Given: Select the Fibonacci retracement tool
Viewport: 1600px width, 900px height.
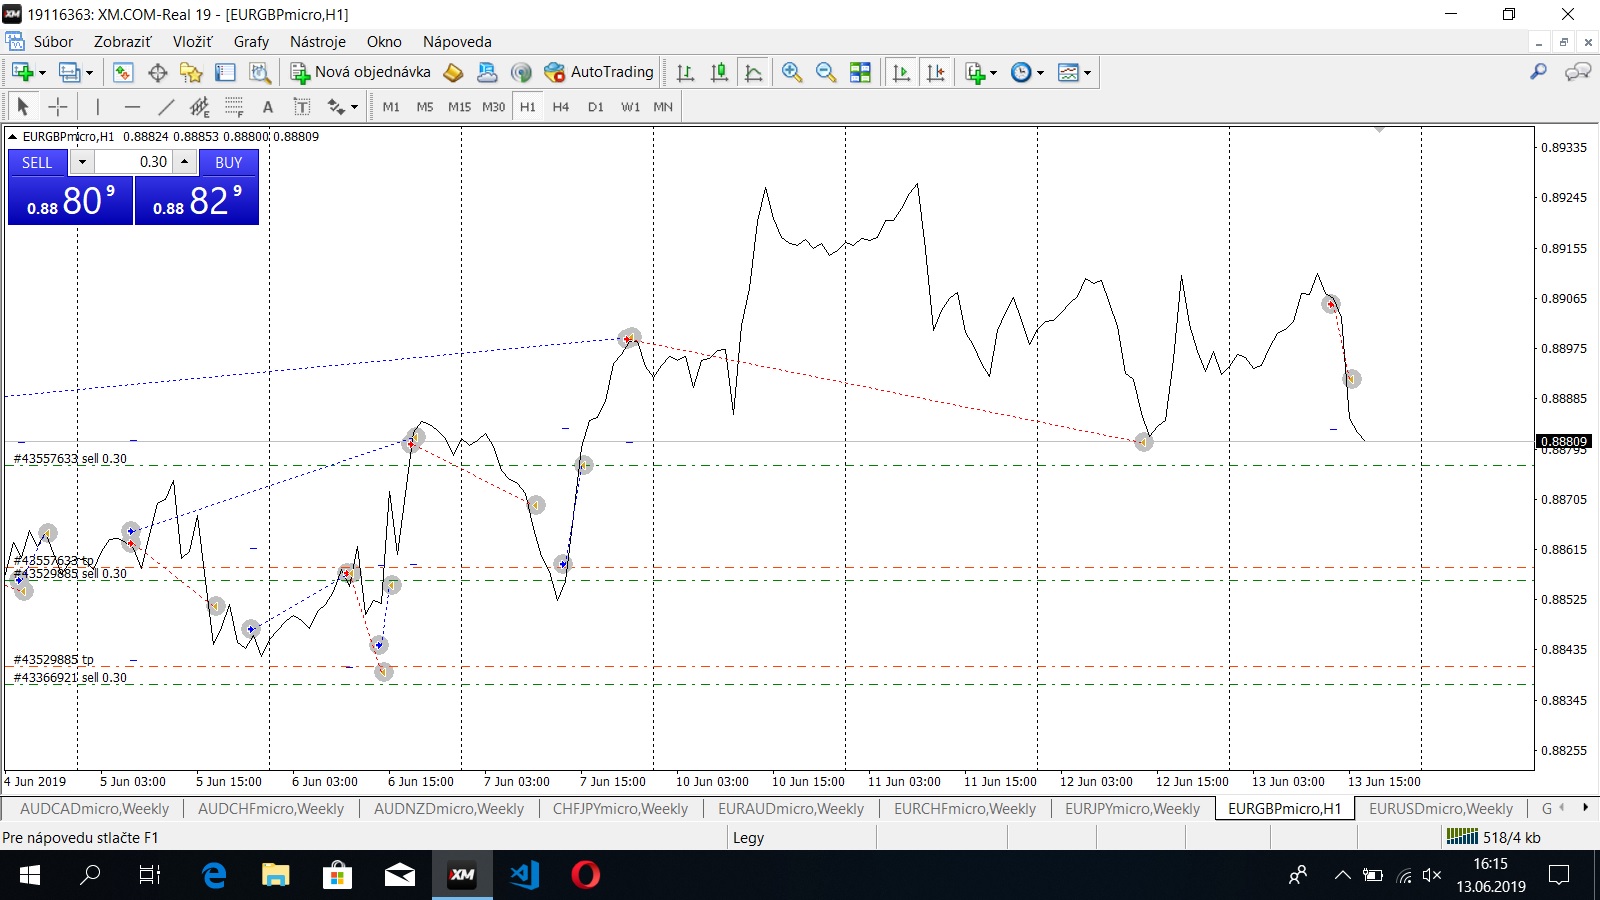Looking at the screenshot, I should pyautogui.click(x=234, y=106).
